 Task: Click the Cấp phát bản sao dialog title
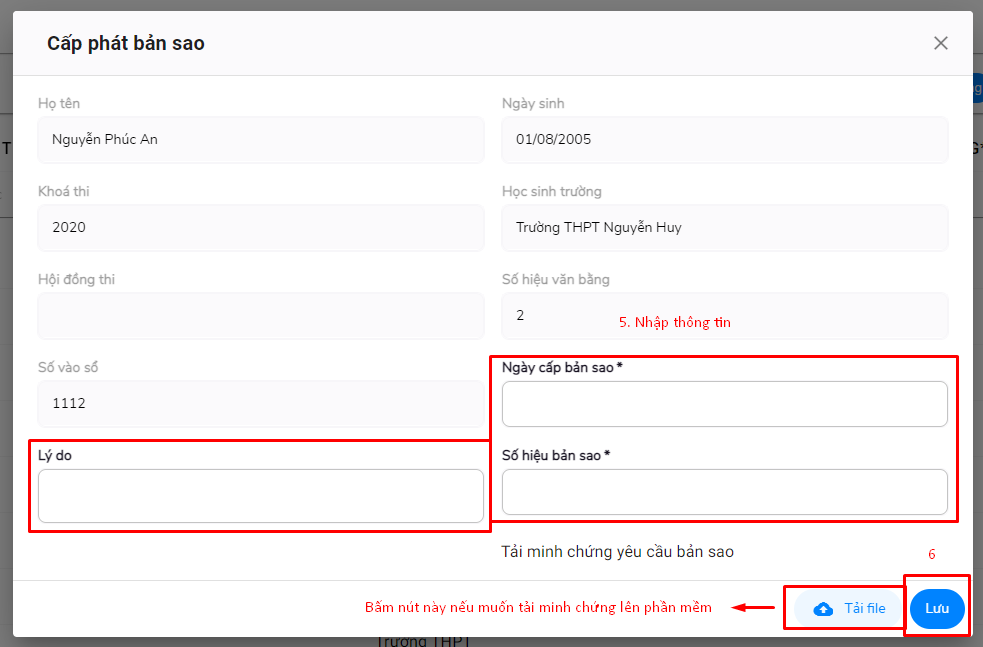tap(126, 43)
